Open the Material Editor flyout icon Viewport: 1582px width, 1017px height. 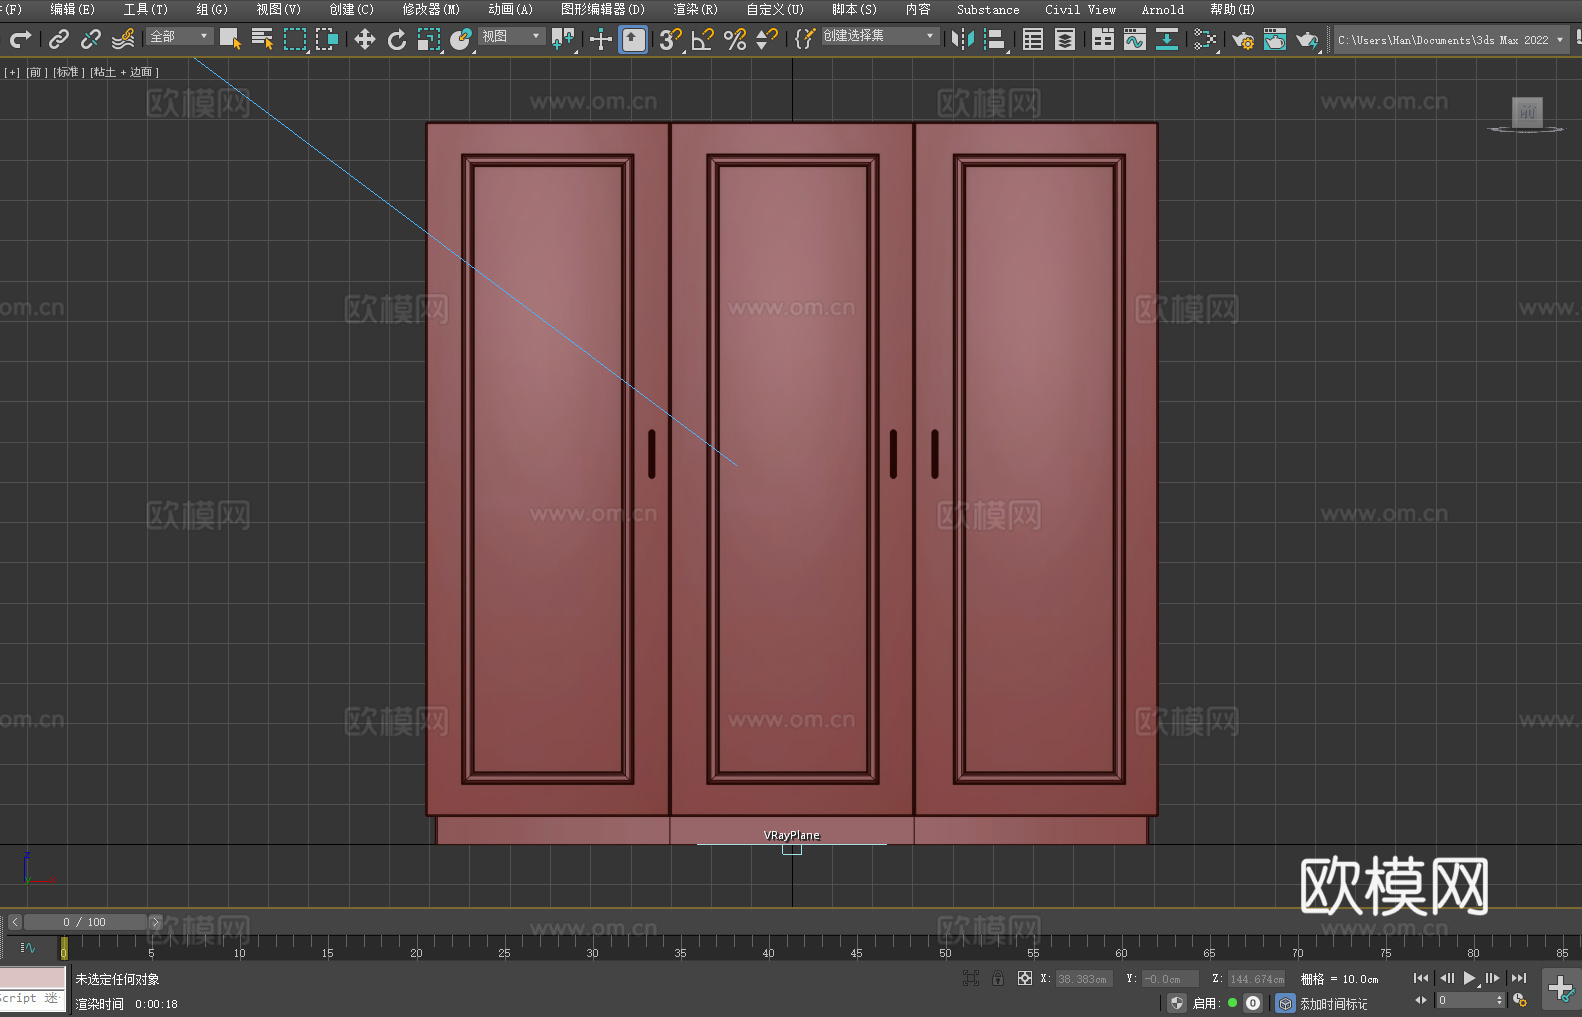tap(1205, 39)
